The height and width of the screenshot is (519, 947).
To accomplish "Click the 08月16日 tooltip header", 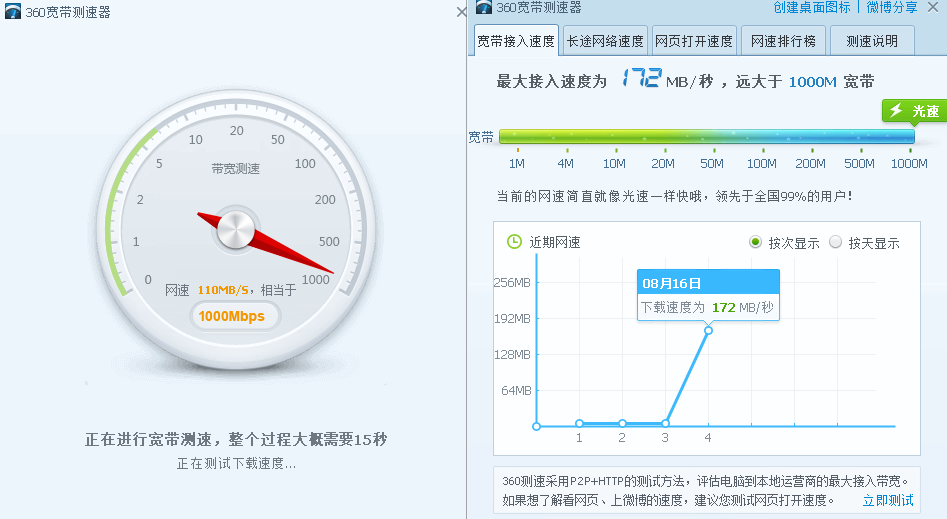I will (708, 283).
